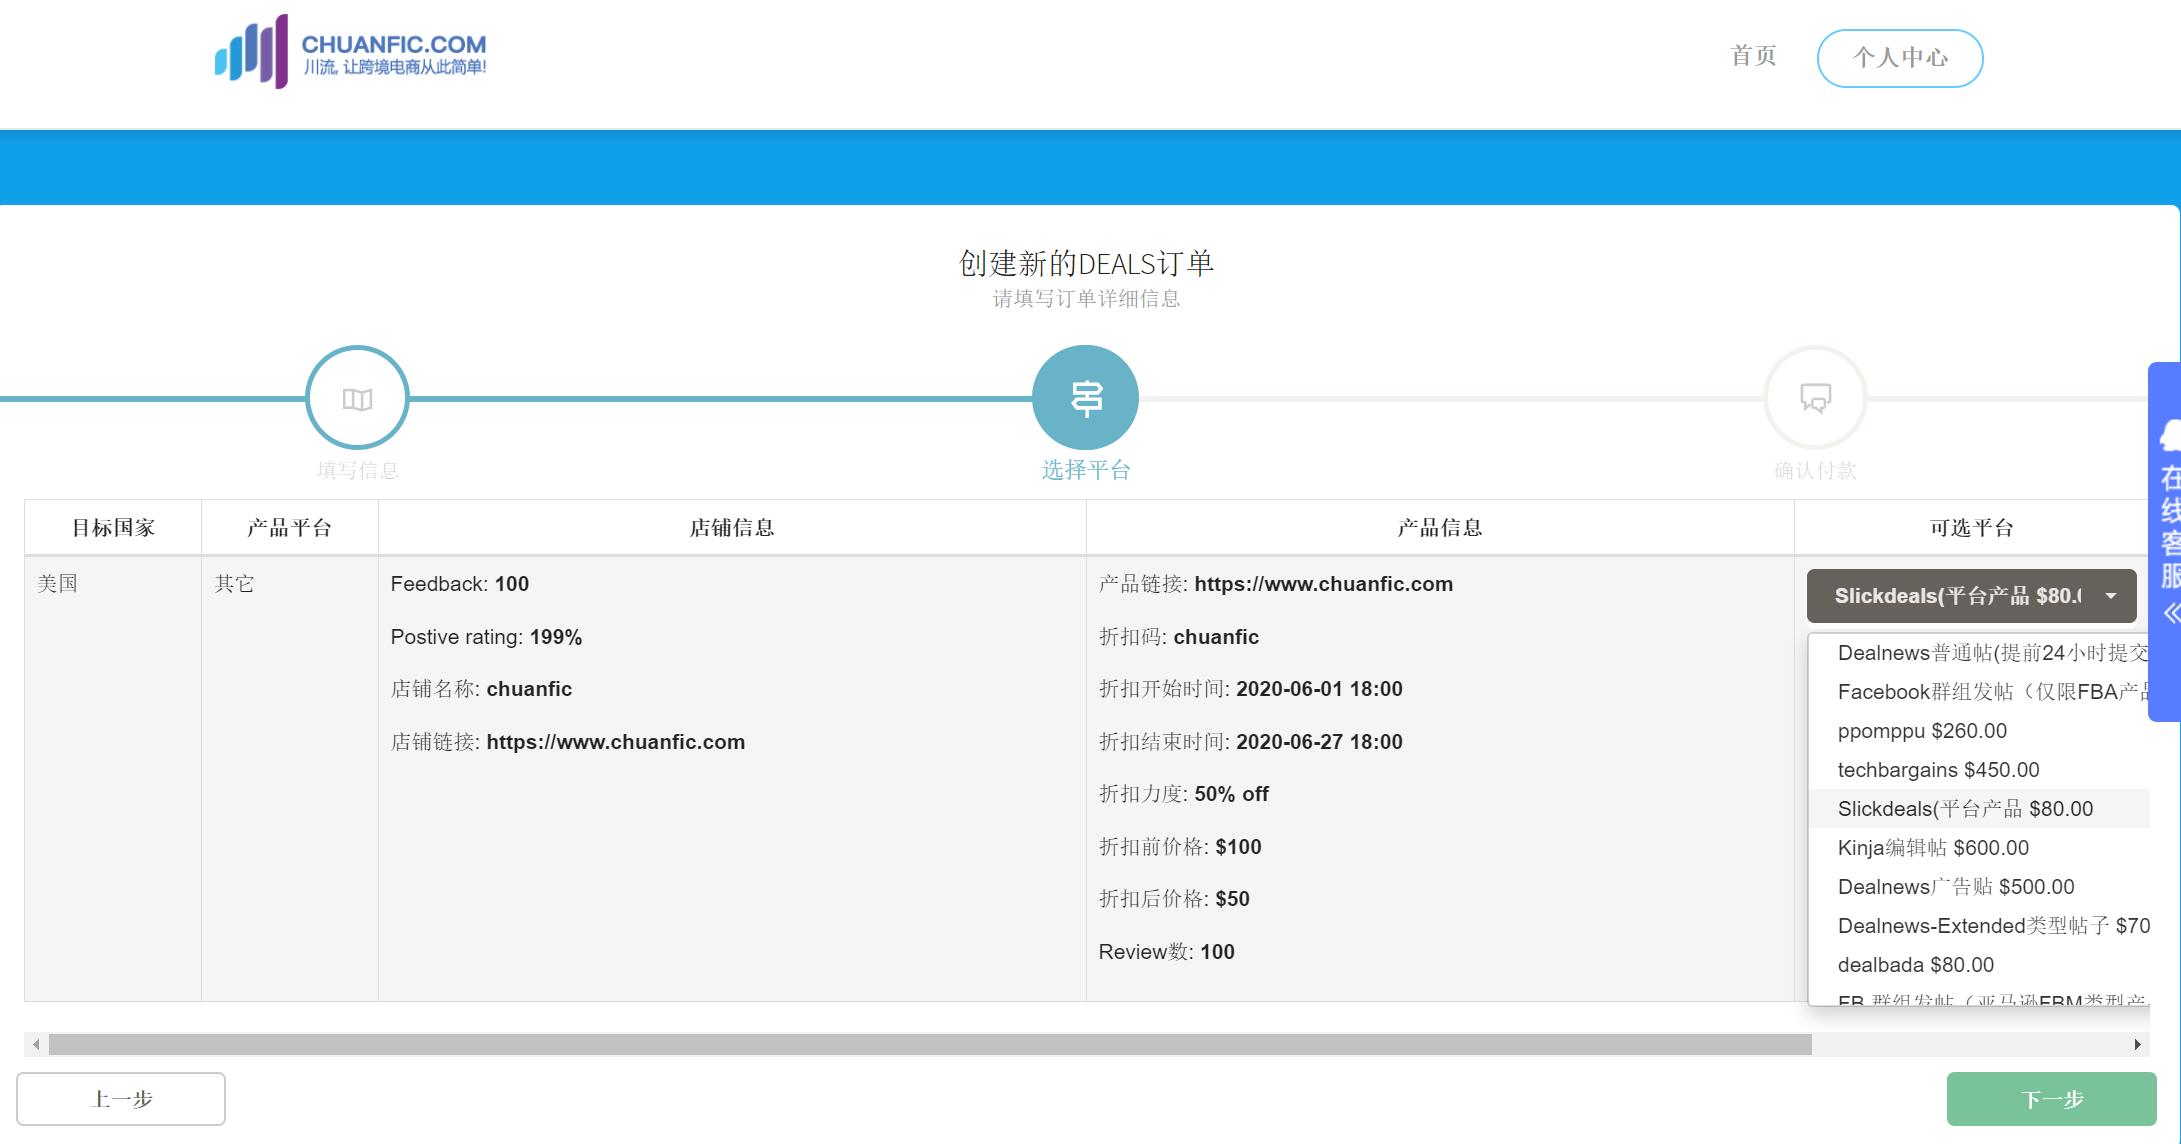Select the Dealnews普通帖 option

1980,653
